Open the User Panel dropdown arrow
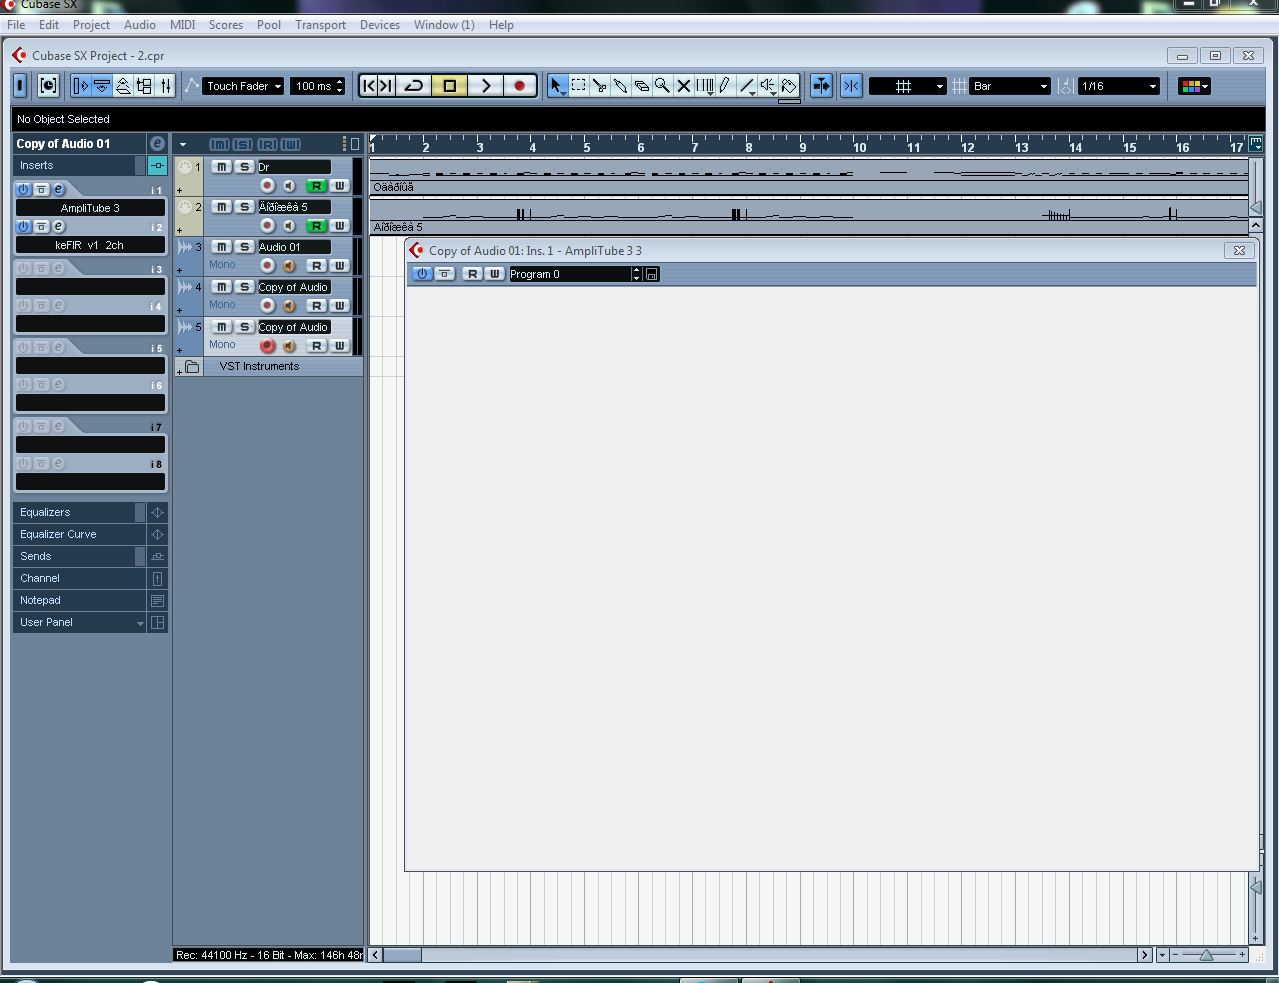Screen dimensions: 1279x983 [x=140, y=623]
